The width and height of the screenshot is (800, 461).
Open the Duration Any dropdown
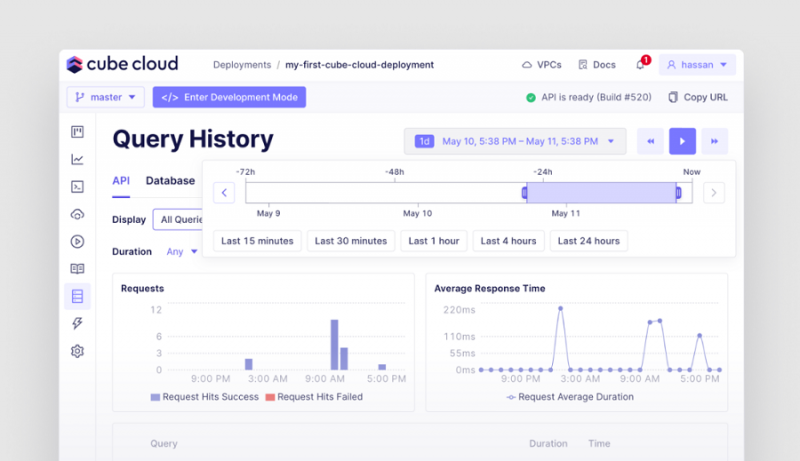(182, 252)
